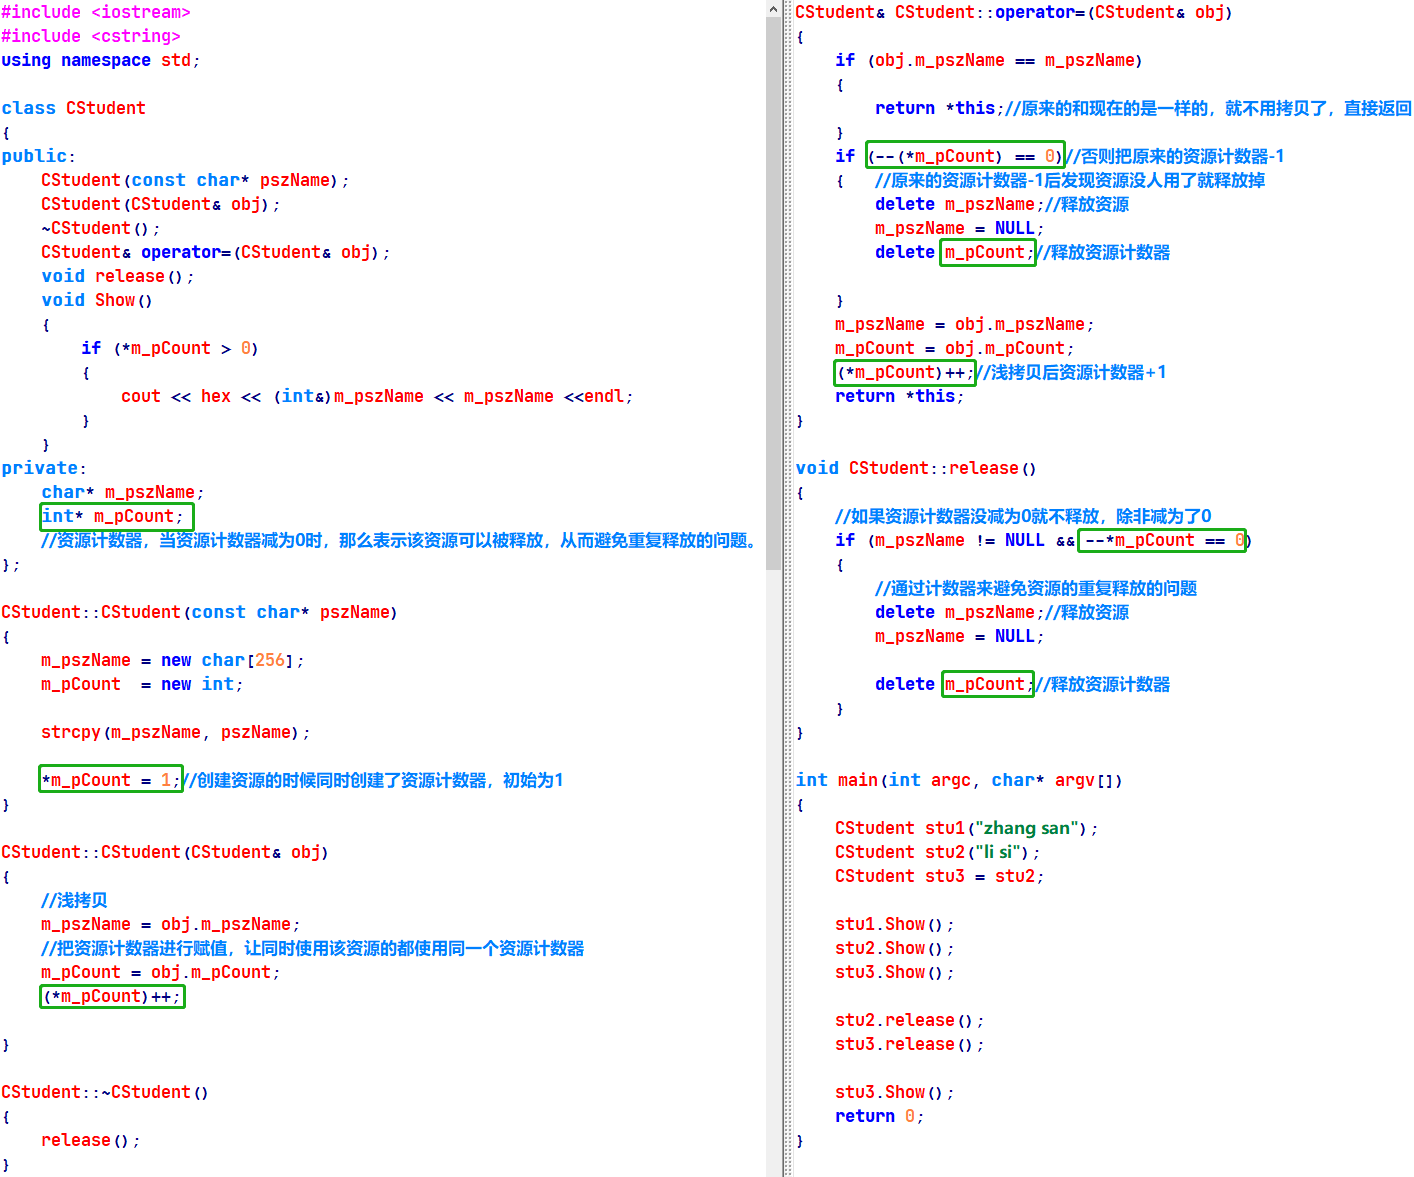Click the '//浅拷贝' comment line

pyautogui.click(x=74, y=900)
